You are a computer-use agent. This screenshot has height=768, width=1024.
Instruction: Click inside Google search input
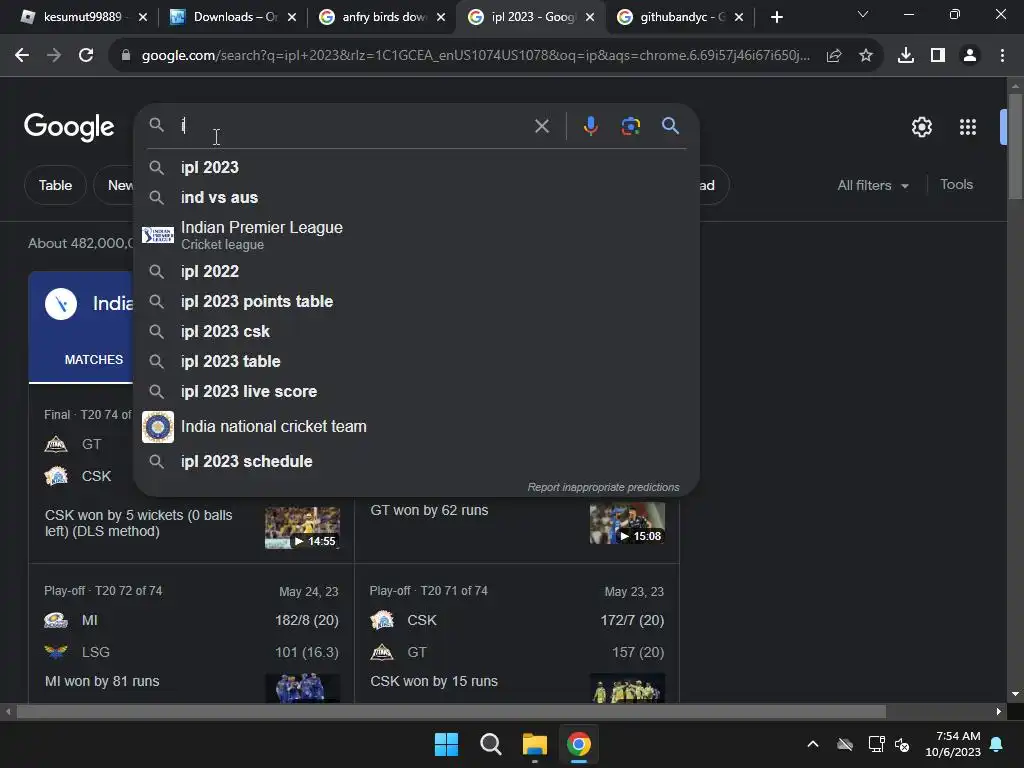353,125
